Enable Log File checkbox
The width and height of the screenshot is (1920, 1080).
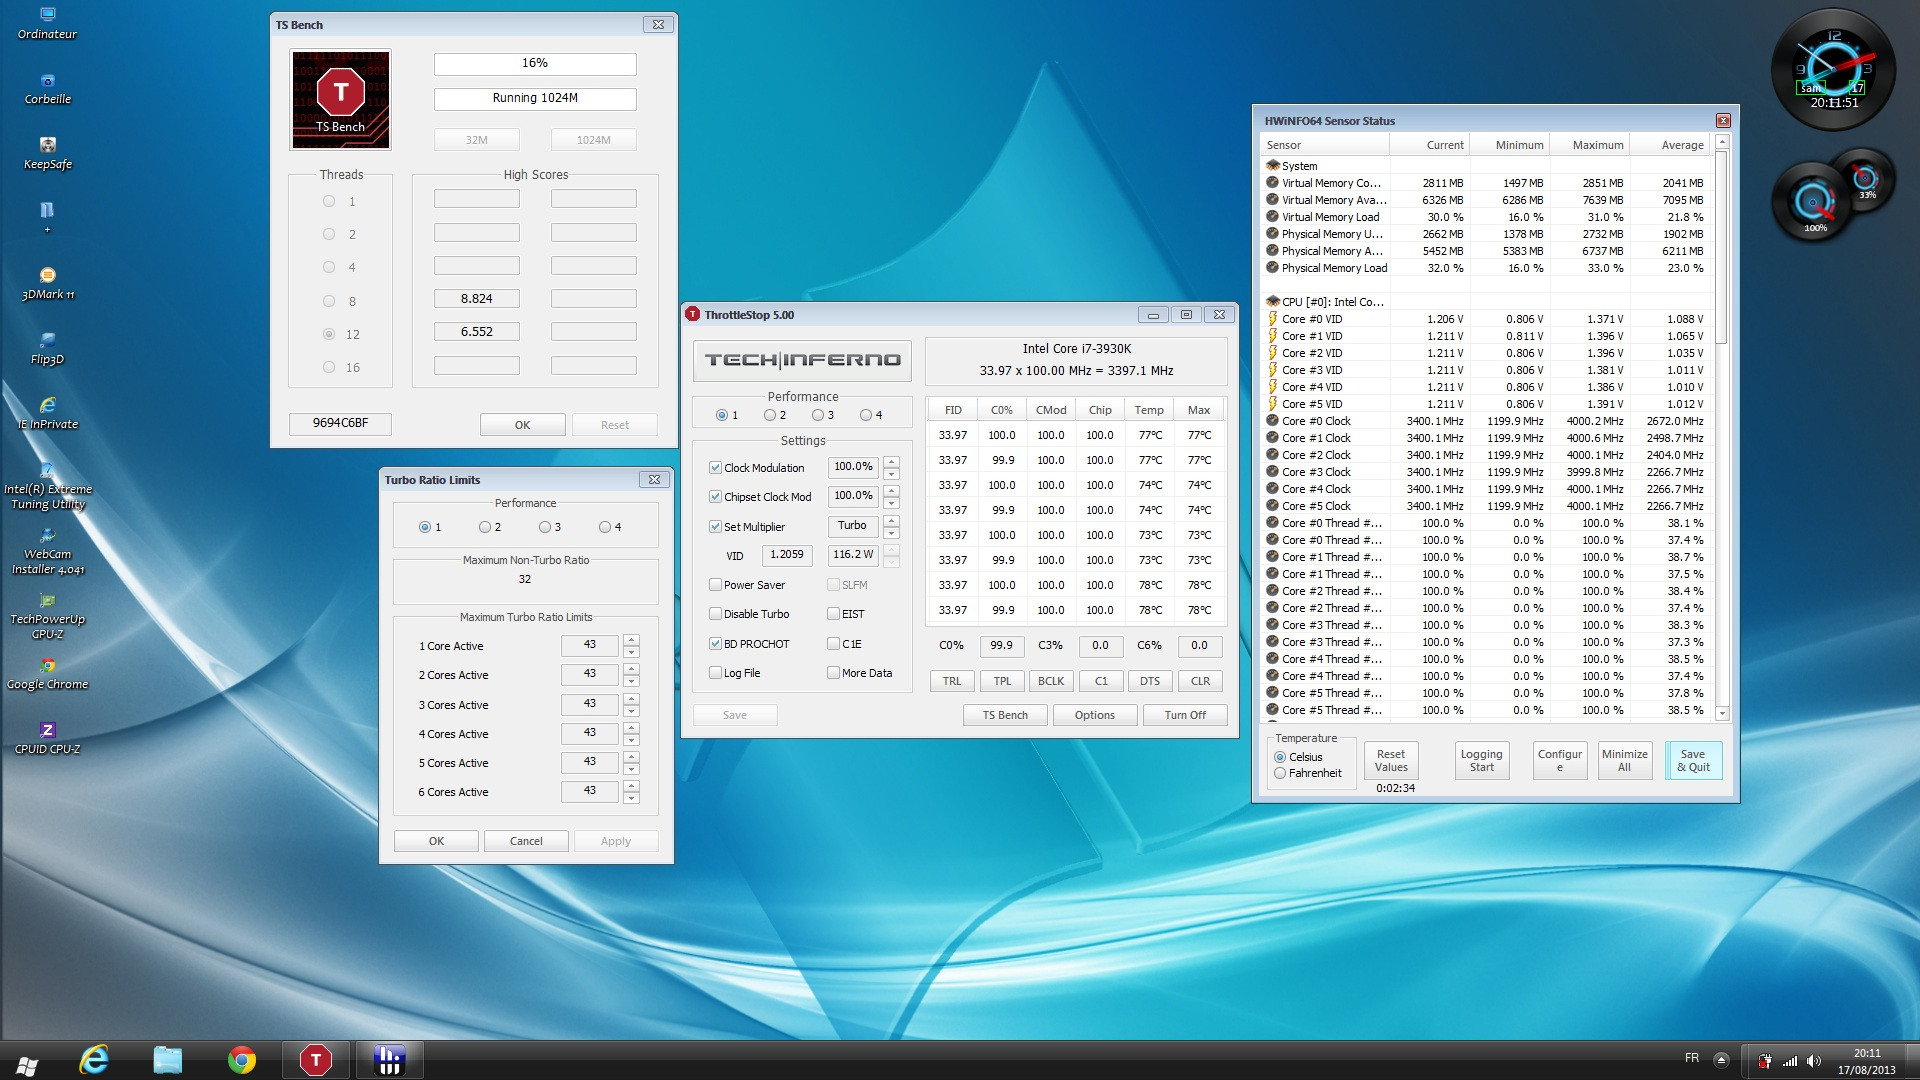pyautogui.click(x=715, y=673)
